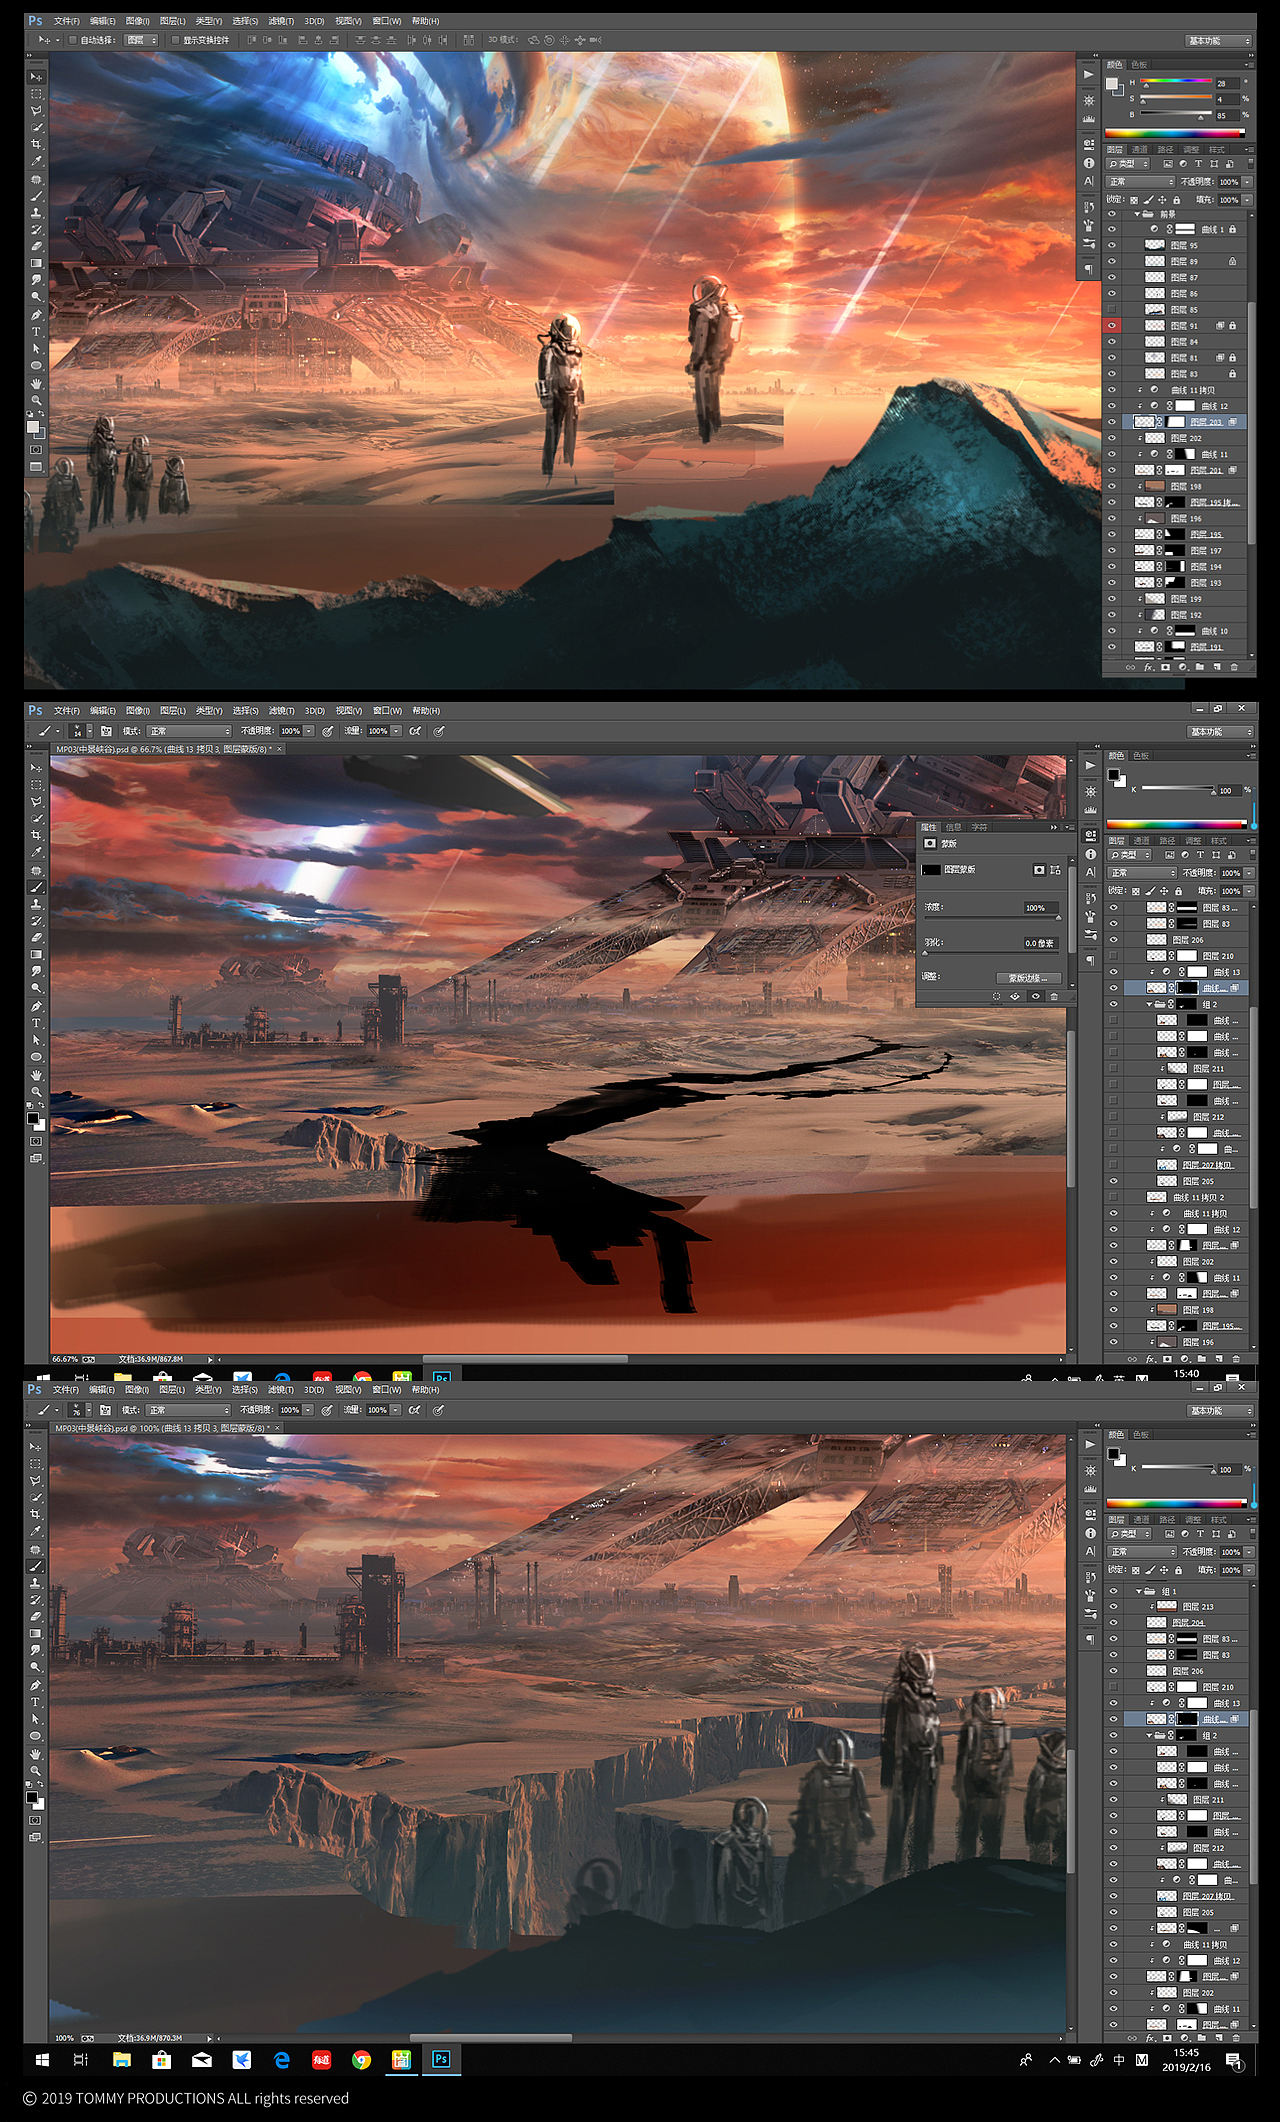
Task: Open 填充 percentage arrow in bottom Layers panel
Action: point(1248,1570)
